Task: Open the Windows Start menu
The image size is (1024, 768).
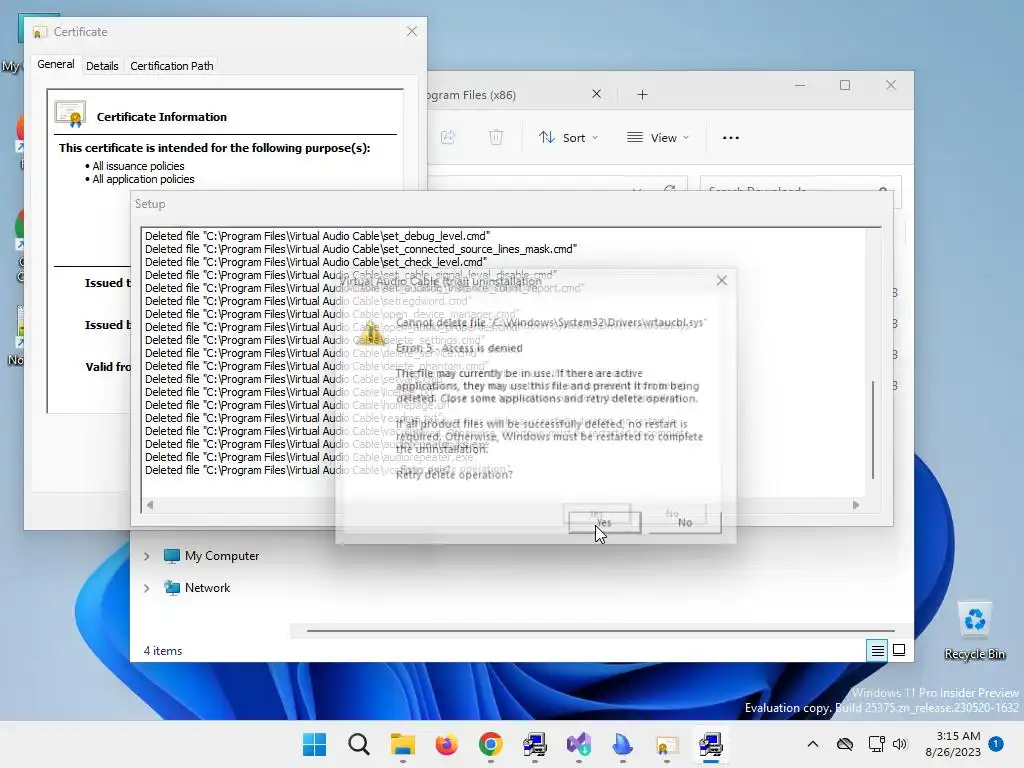Action: pyautogui.click(x=314, y=744)
